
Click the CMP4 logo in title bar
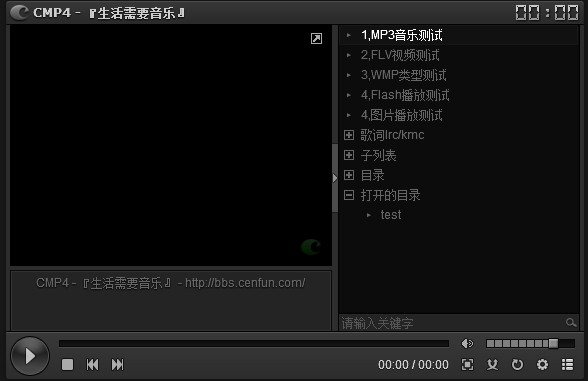tap(20, 13)
